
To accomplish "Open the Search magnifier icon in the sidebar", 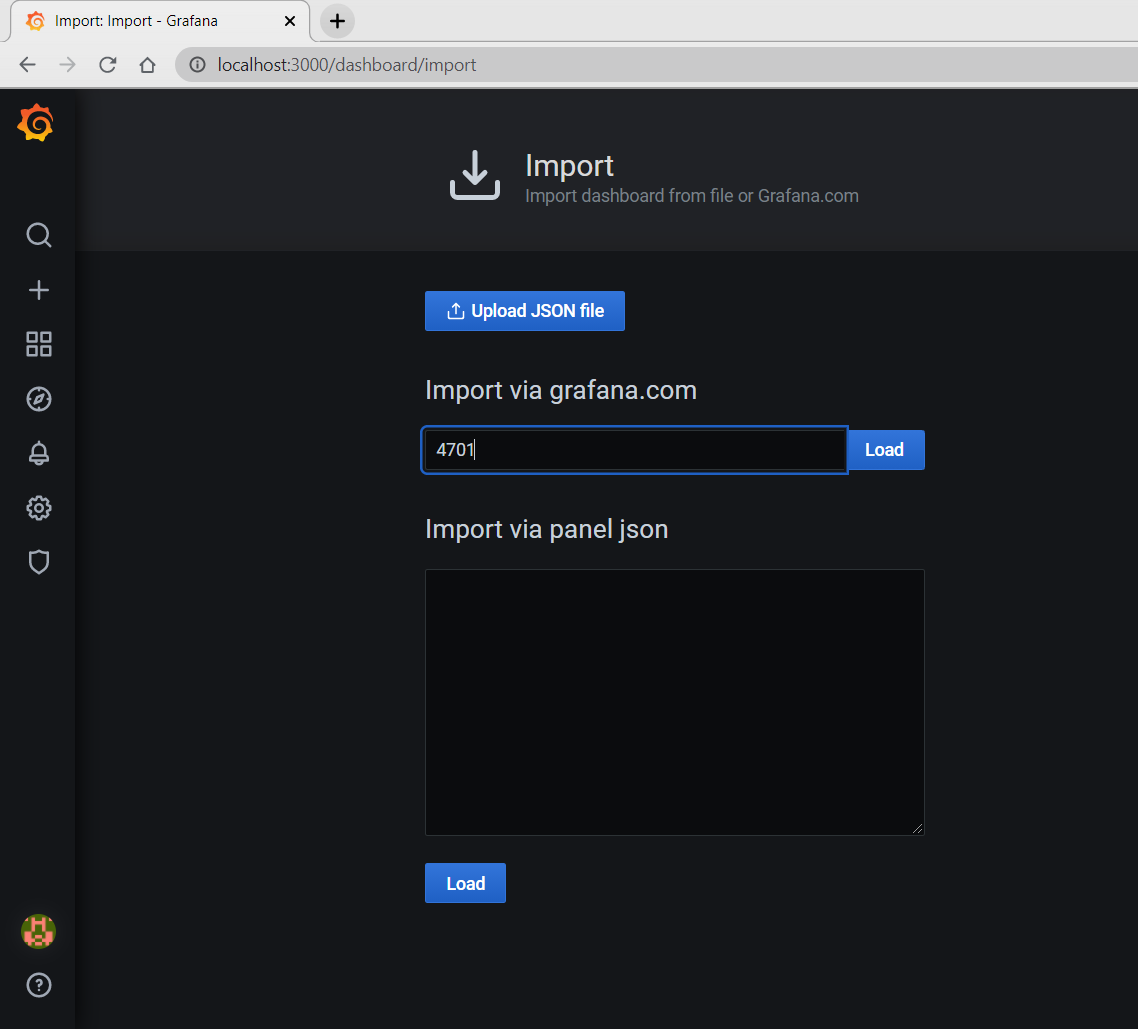I will (x=38, y=235).
